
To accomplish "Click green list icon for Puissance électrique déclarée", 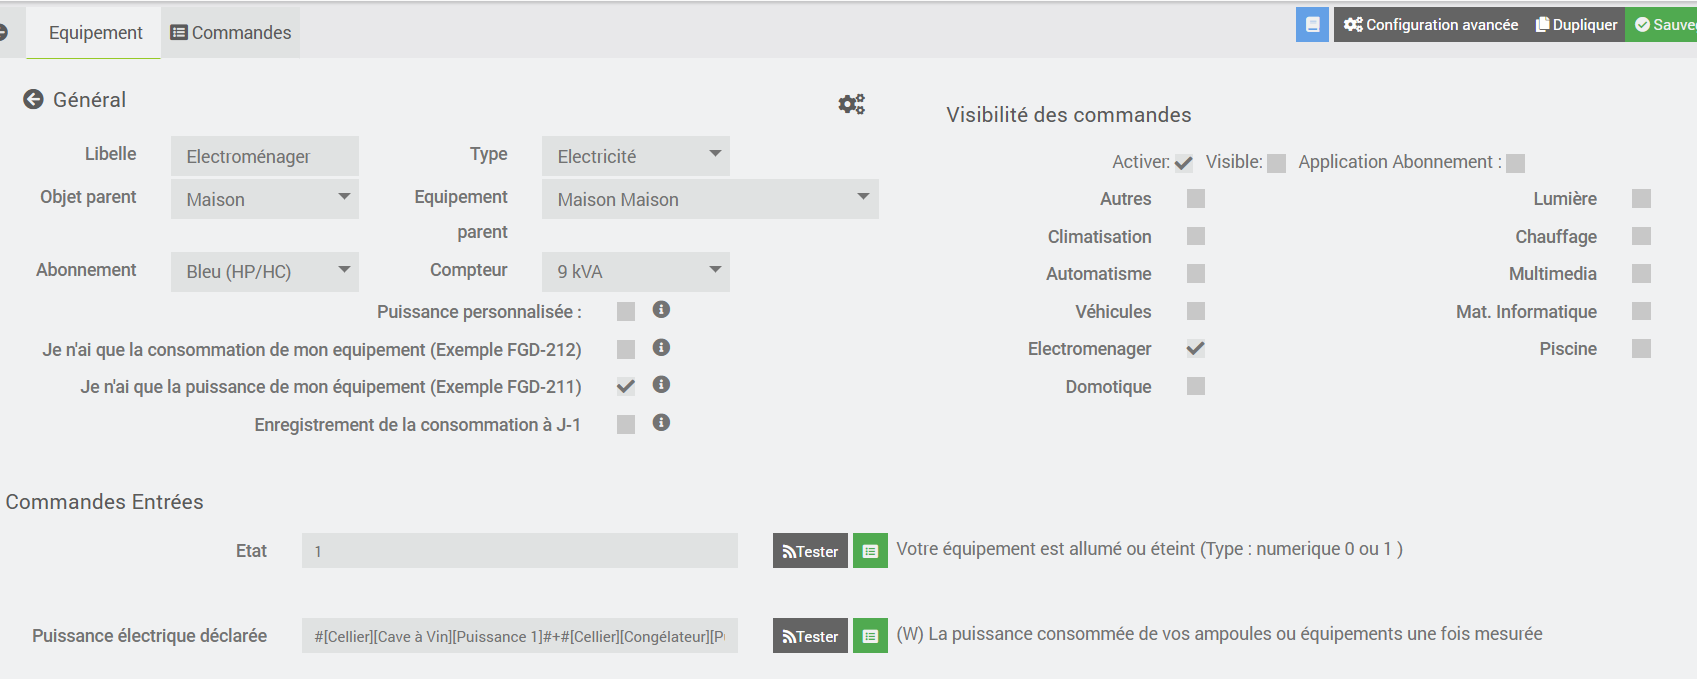I will [870, 636].
